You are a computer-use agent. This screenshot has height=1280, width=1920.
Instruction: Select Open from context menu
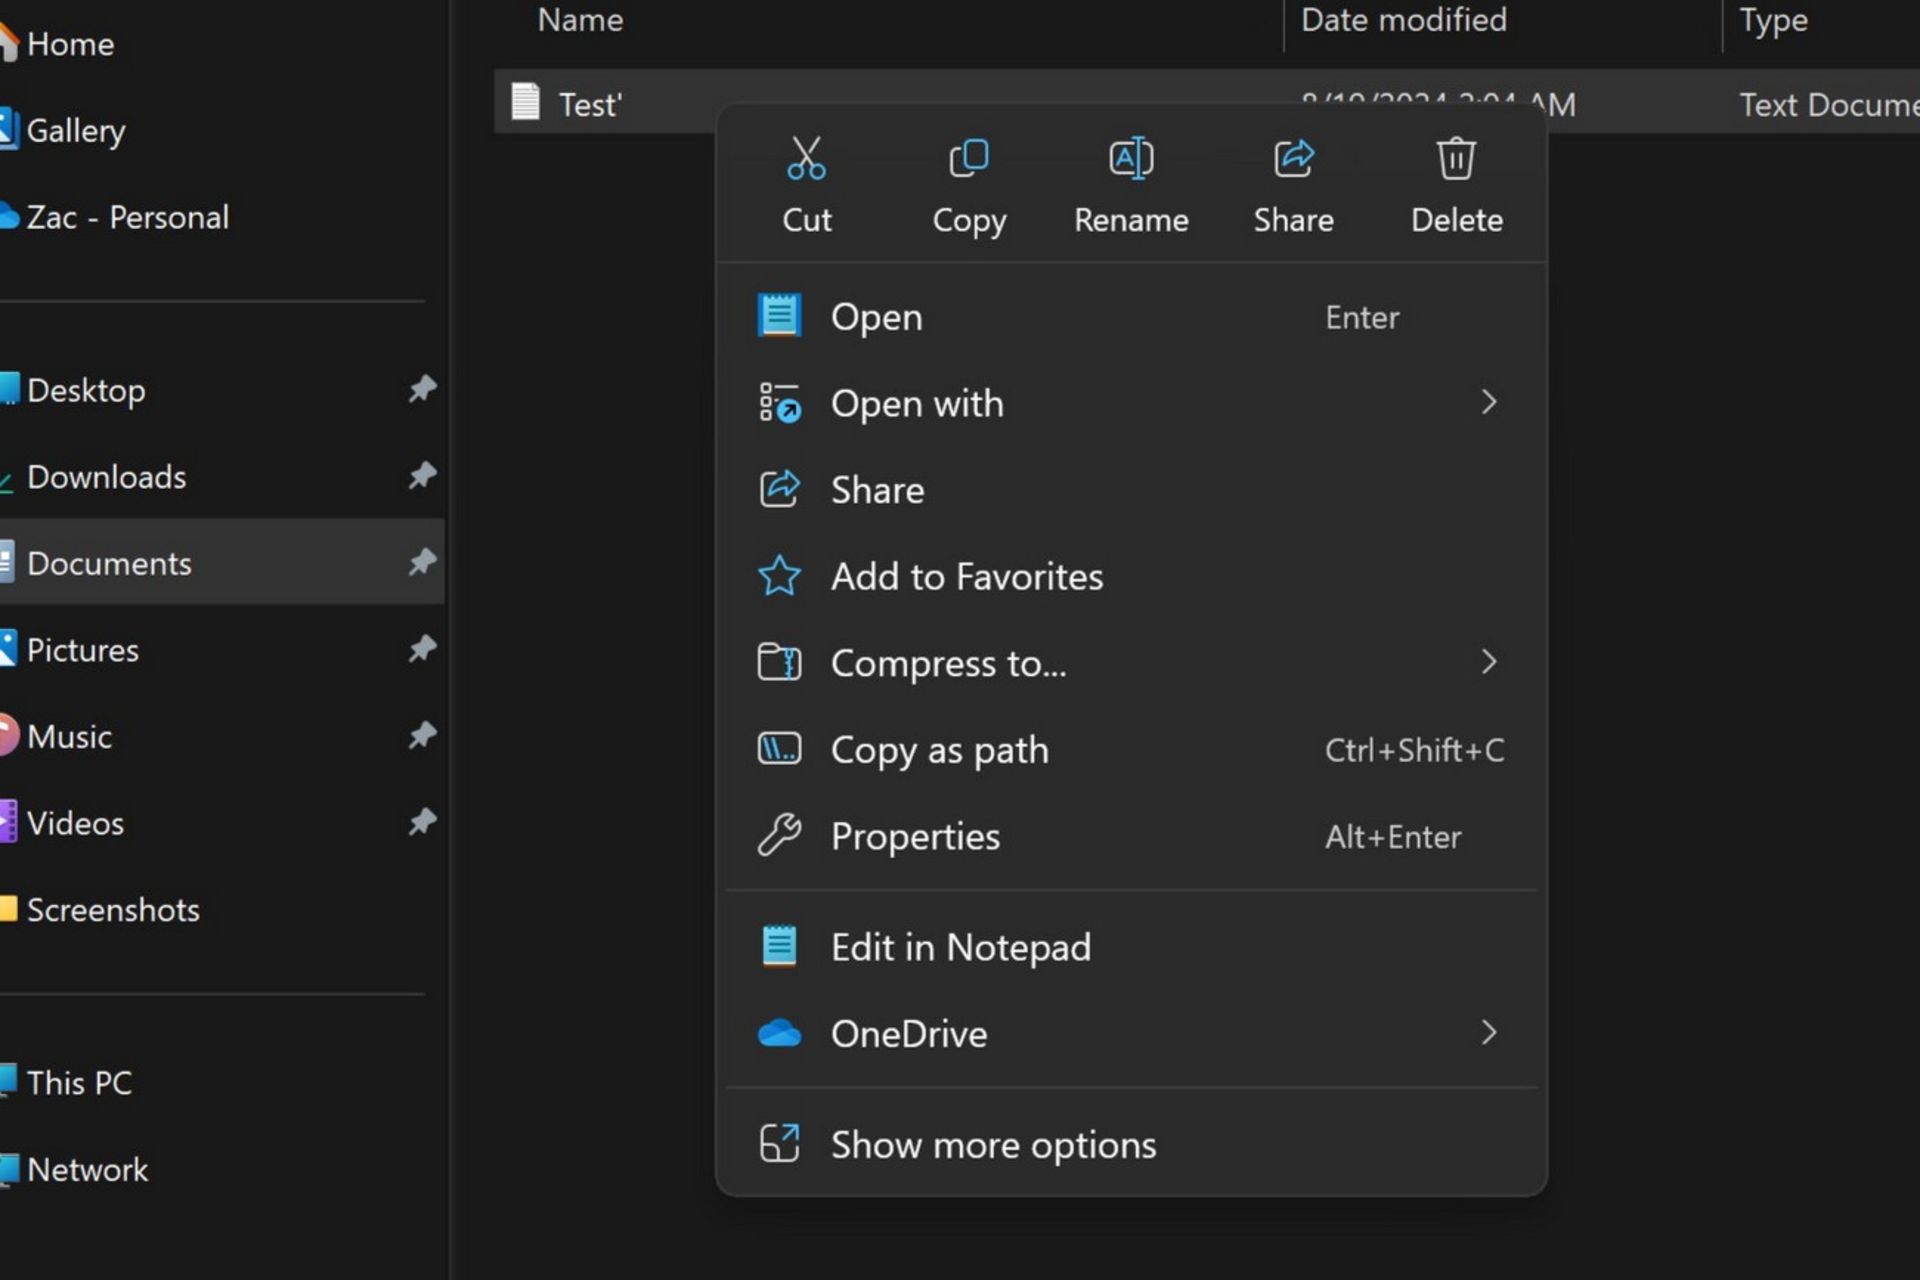pyautogui.click(x=877, y=316)
